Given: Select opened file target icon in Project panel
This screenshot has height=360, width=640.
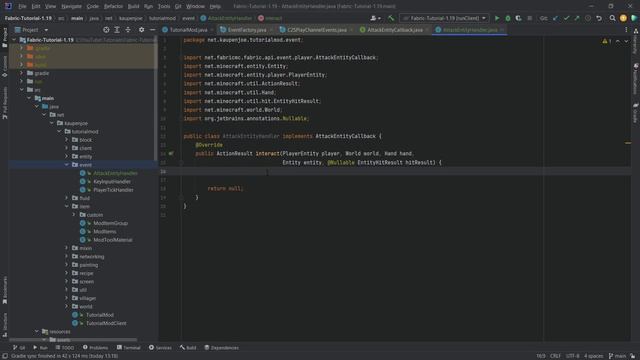Looking at the screenshot, I should [106, 30].
